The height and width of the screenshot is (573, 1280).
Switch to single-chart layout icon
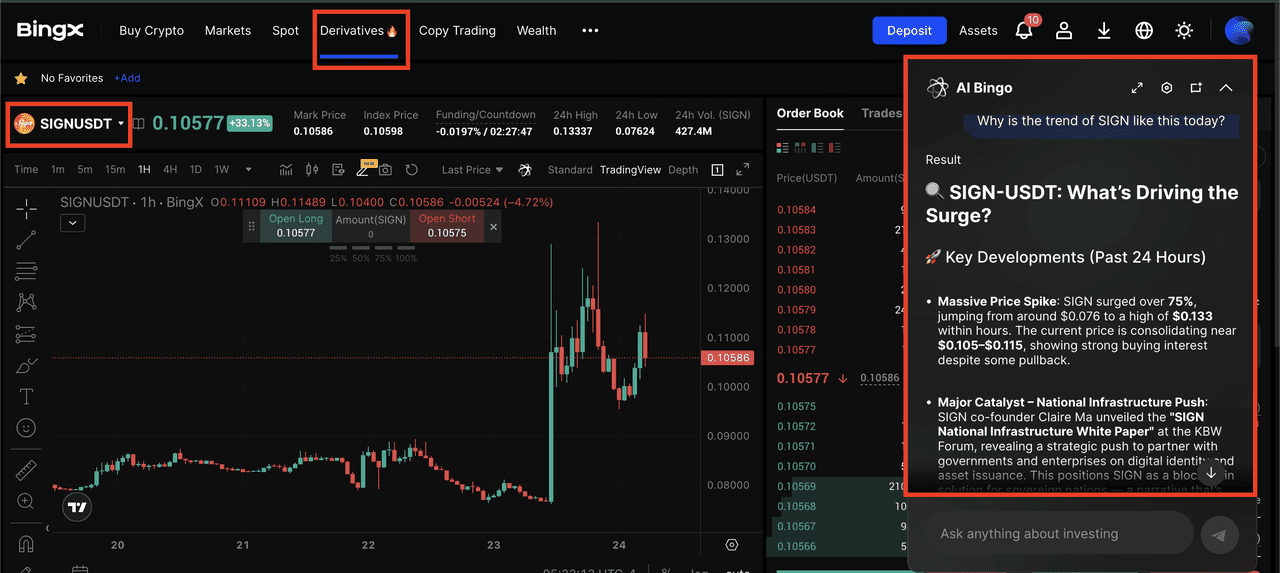click(717, 170)
